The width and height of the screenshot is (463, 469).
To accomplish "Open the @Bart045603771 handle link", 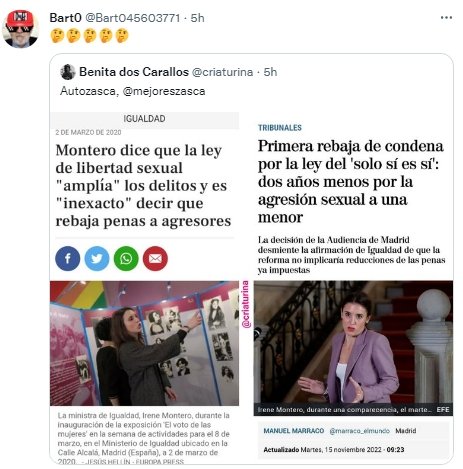I will pos(133,18).
